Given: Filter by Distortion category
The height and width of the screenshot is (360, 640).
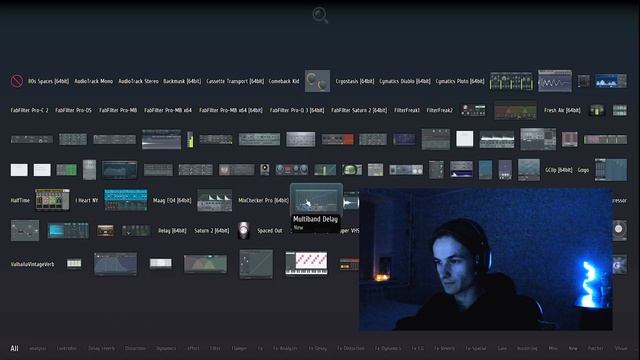Looking at the screenshot, I should [135, 348].
